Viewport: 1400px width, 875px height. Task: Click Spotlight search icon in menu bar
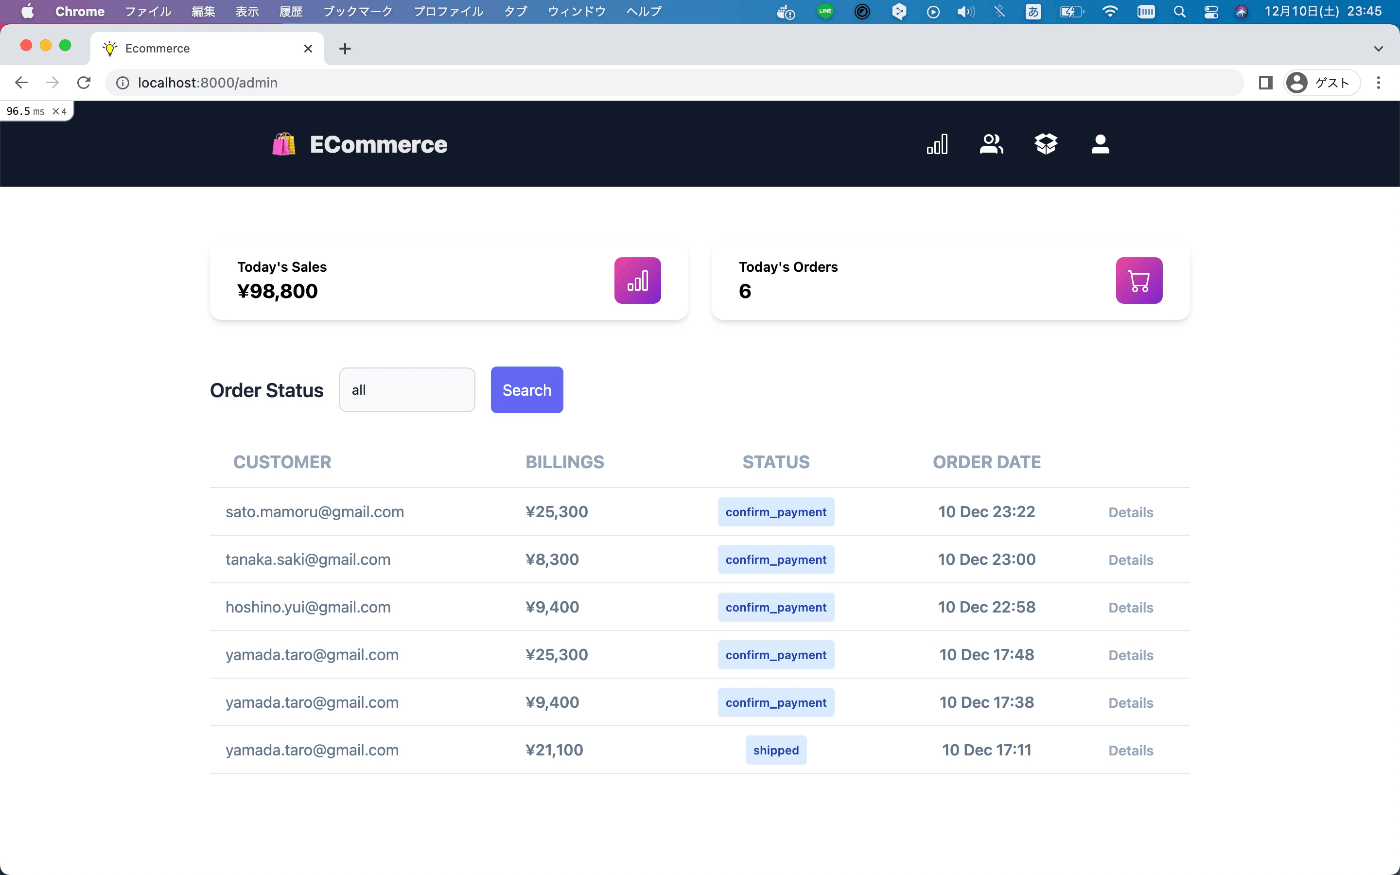click(x=1179, y=11)
